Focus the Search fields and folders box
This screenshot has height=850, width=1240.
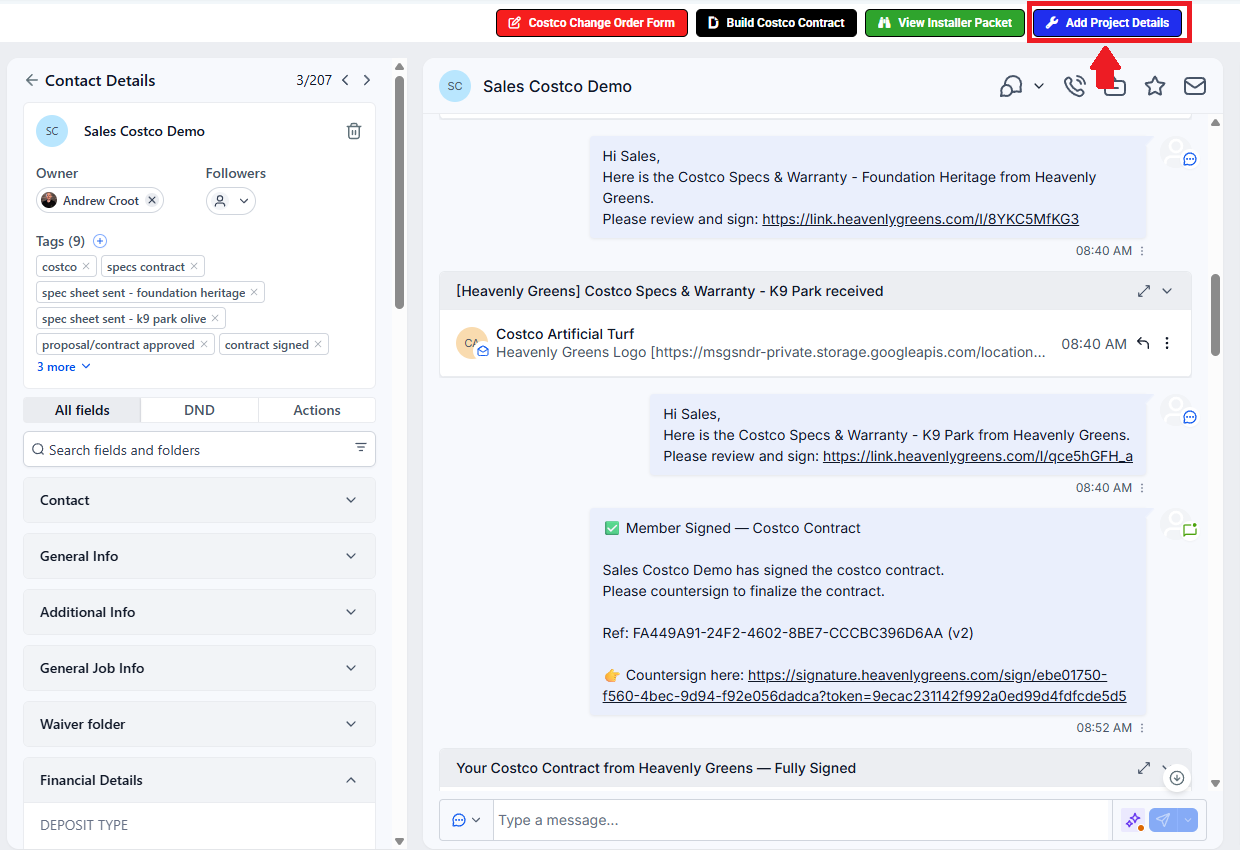pyautogui.click(x=199, y=450)
